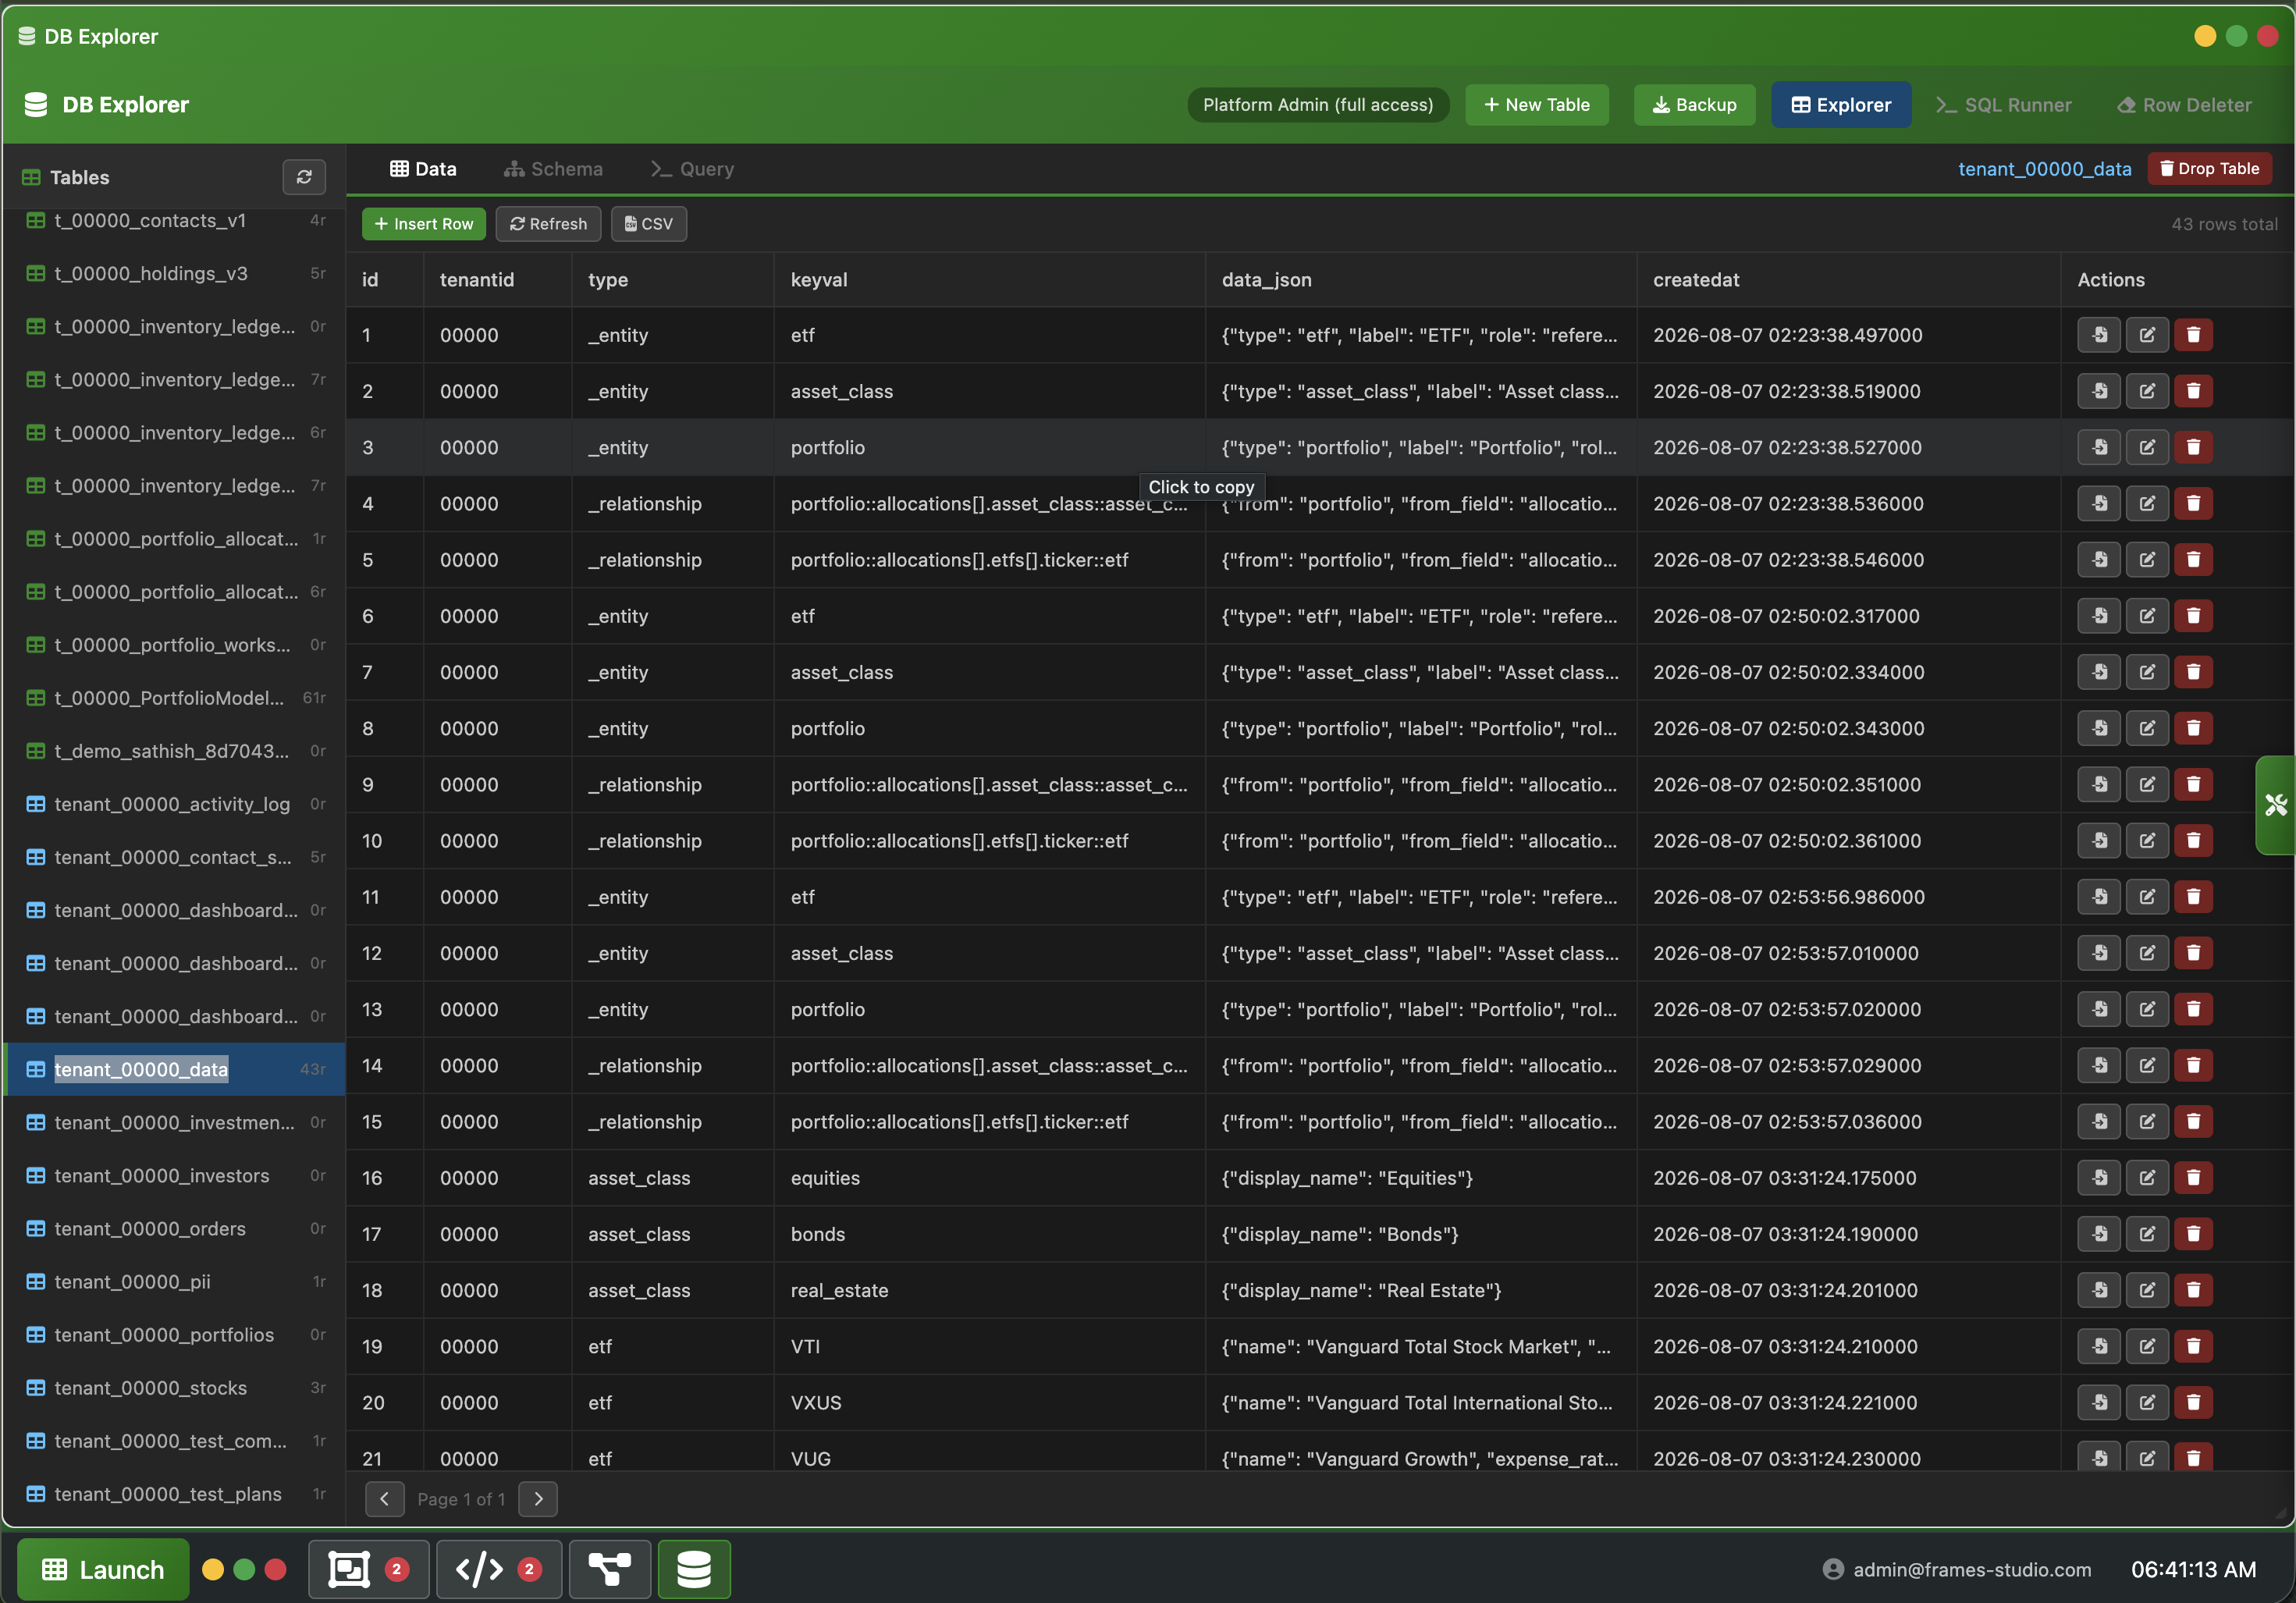This screenshot has width=2296, height=1603.
Task: Click the DB Explorer logo icon
Action: click(36, 105)
